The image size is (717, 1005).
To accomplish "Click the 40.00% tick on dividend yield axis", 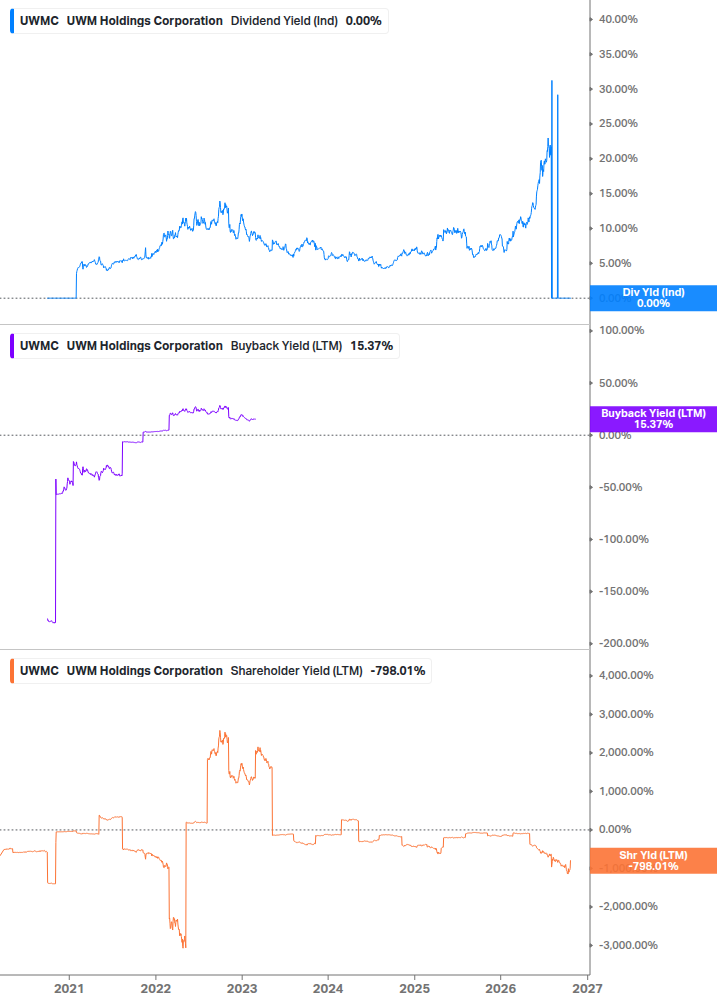I will pyautogui.click(x=618, y=19).
